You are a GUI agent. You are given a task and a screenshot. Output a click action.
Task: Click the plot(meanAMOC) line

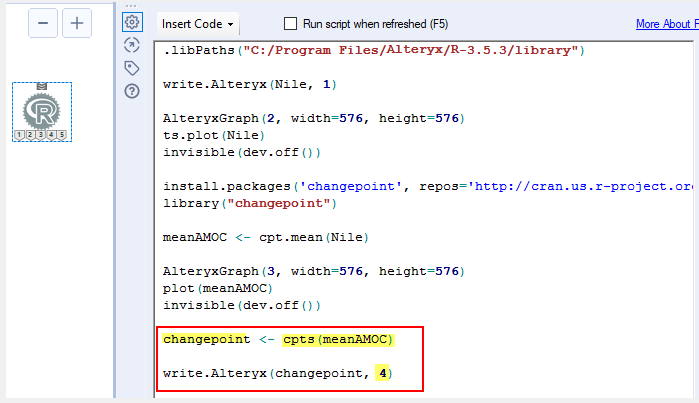click(x=218, y=288)
